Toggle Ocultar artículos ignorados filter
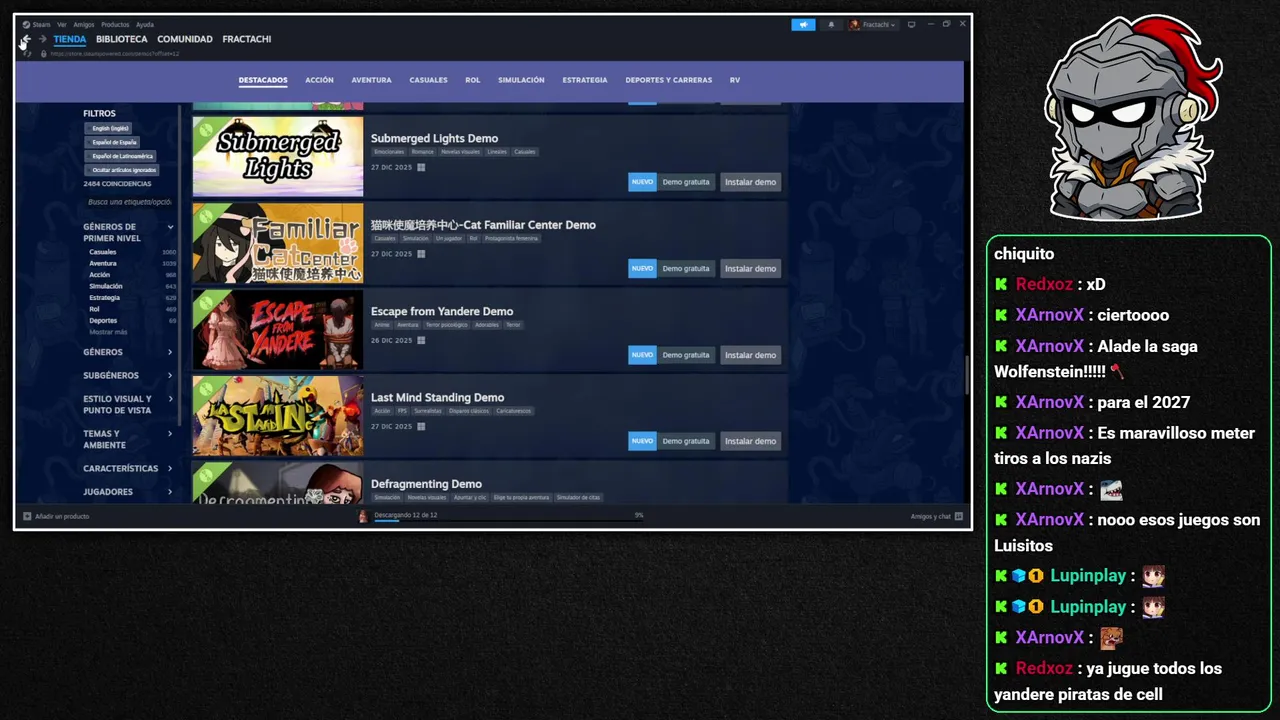Image resolution: width=1280 pixels, height=720 pixels. pos(124,170)
